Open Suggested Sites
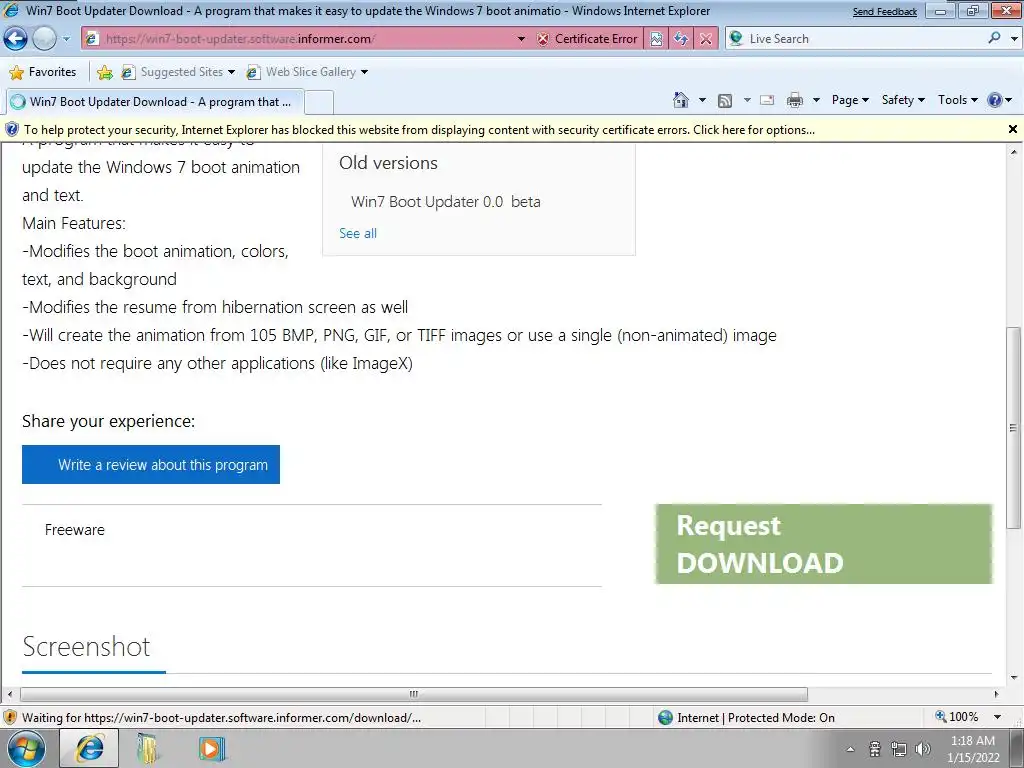1024x768 pixels. point(173,72)
